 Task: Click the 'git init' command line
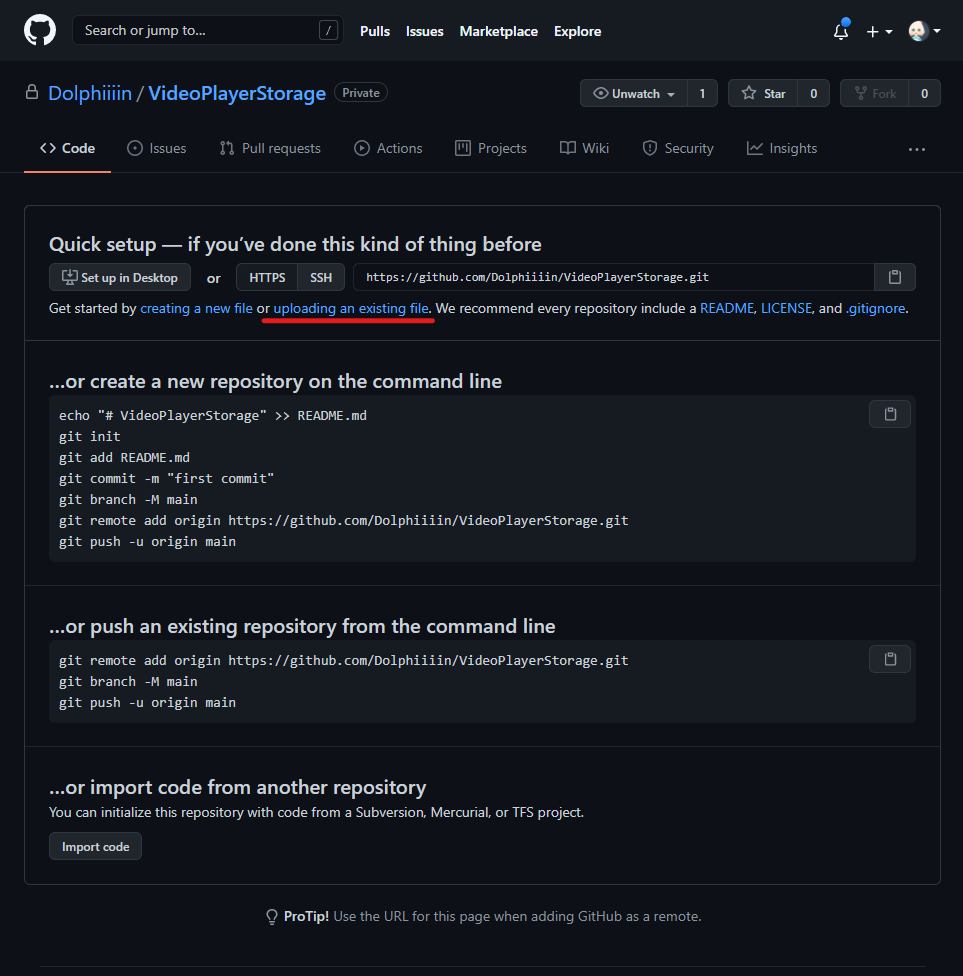click(90, 436)
